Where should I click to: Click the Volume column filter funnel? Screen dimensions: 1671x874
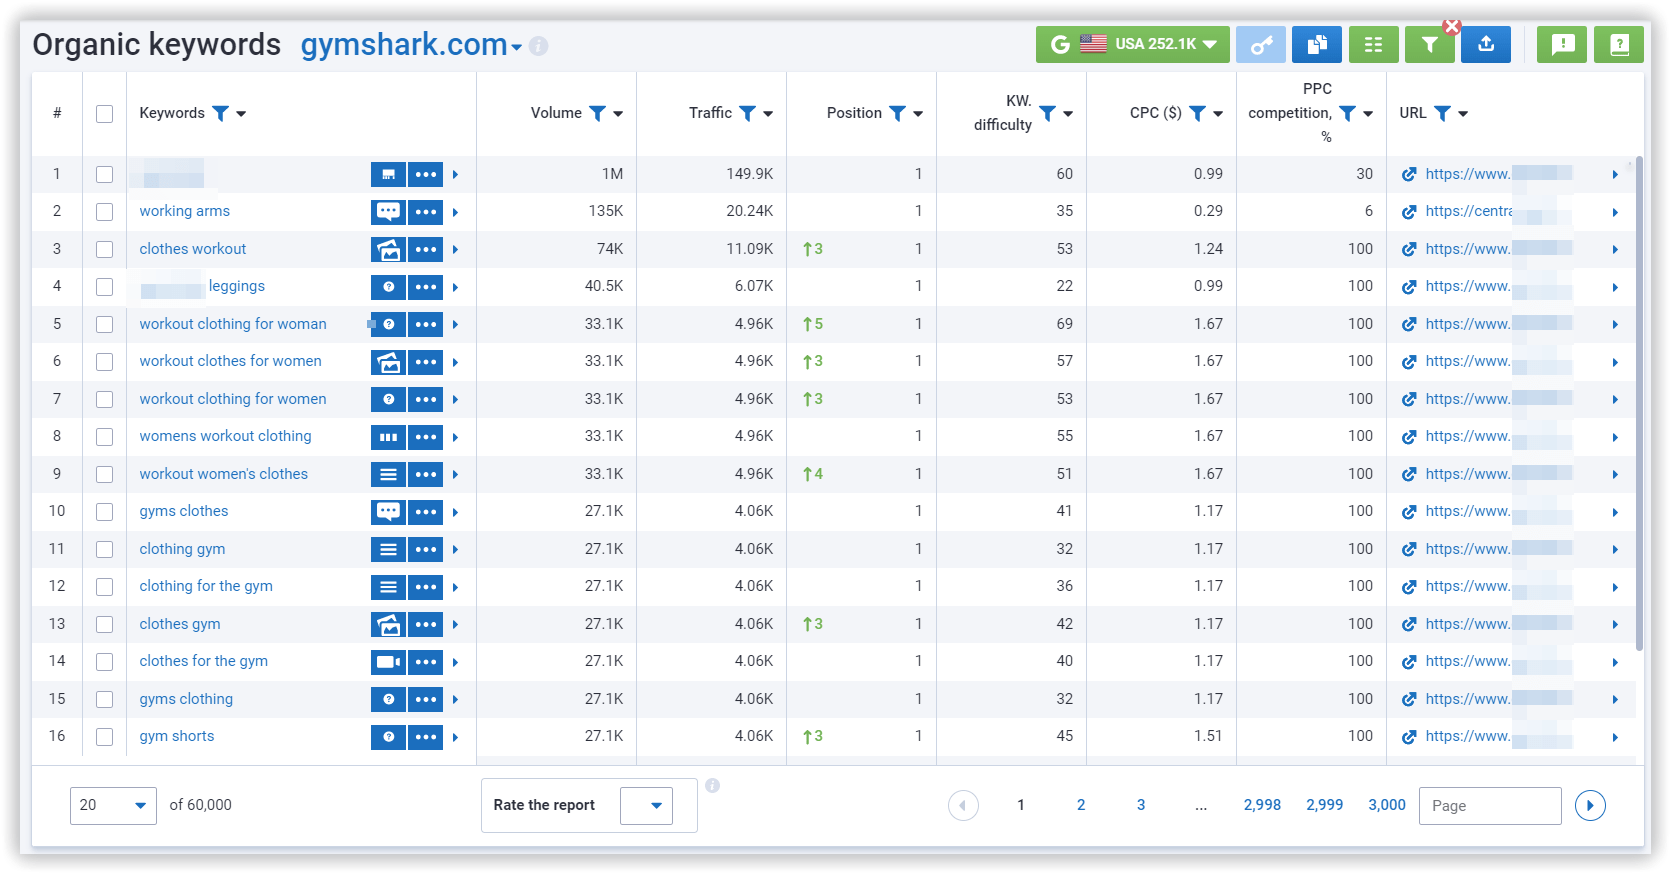[x=598, y=113]
